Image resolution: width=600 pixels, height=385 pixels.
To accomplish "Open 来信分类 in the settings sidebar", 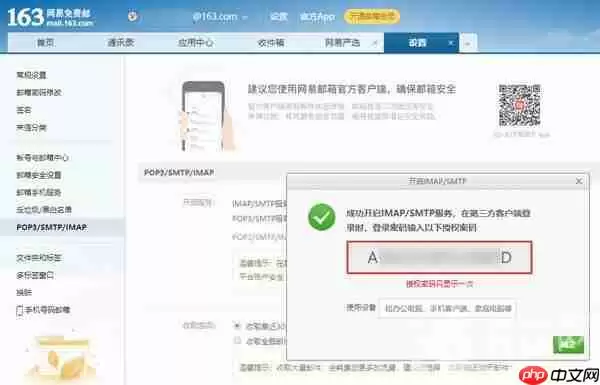I will (31, 127).
